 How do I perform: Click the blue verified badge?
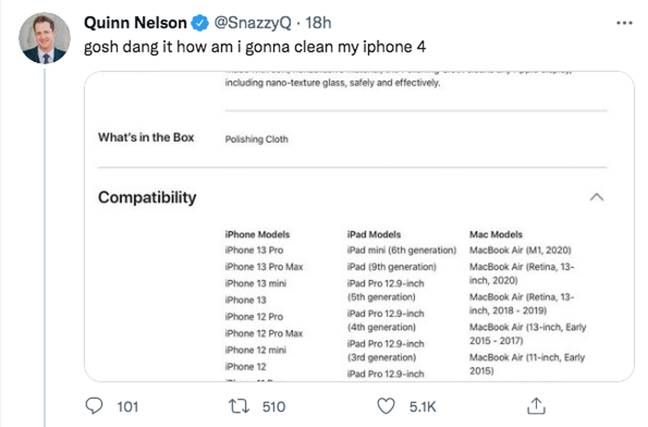(x=200, y=23)
